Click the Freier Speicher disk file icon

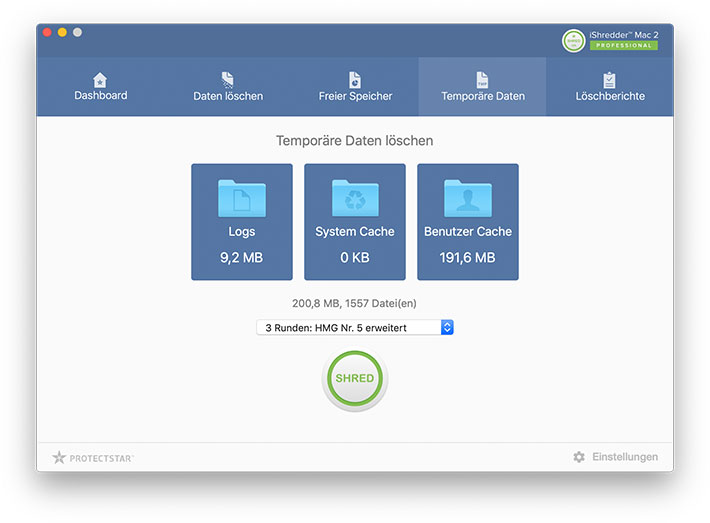point(355,80)
